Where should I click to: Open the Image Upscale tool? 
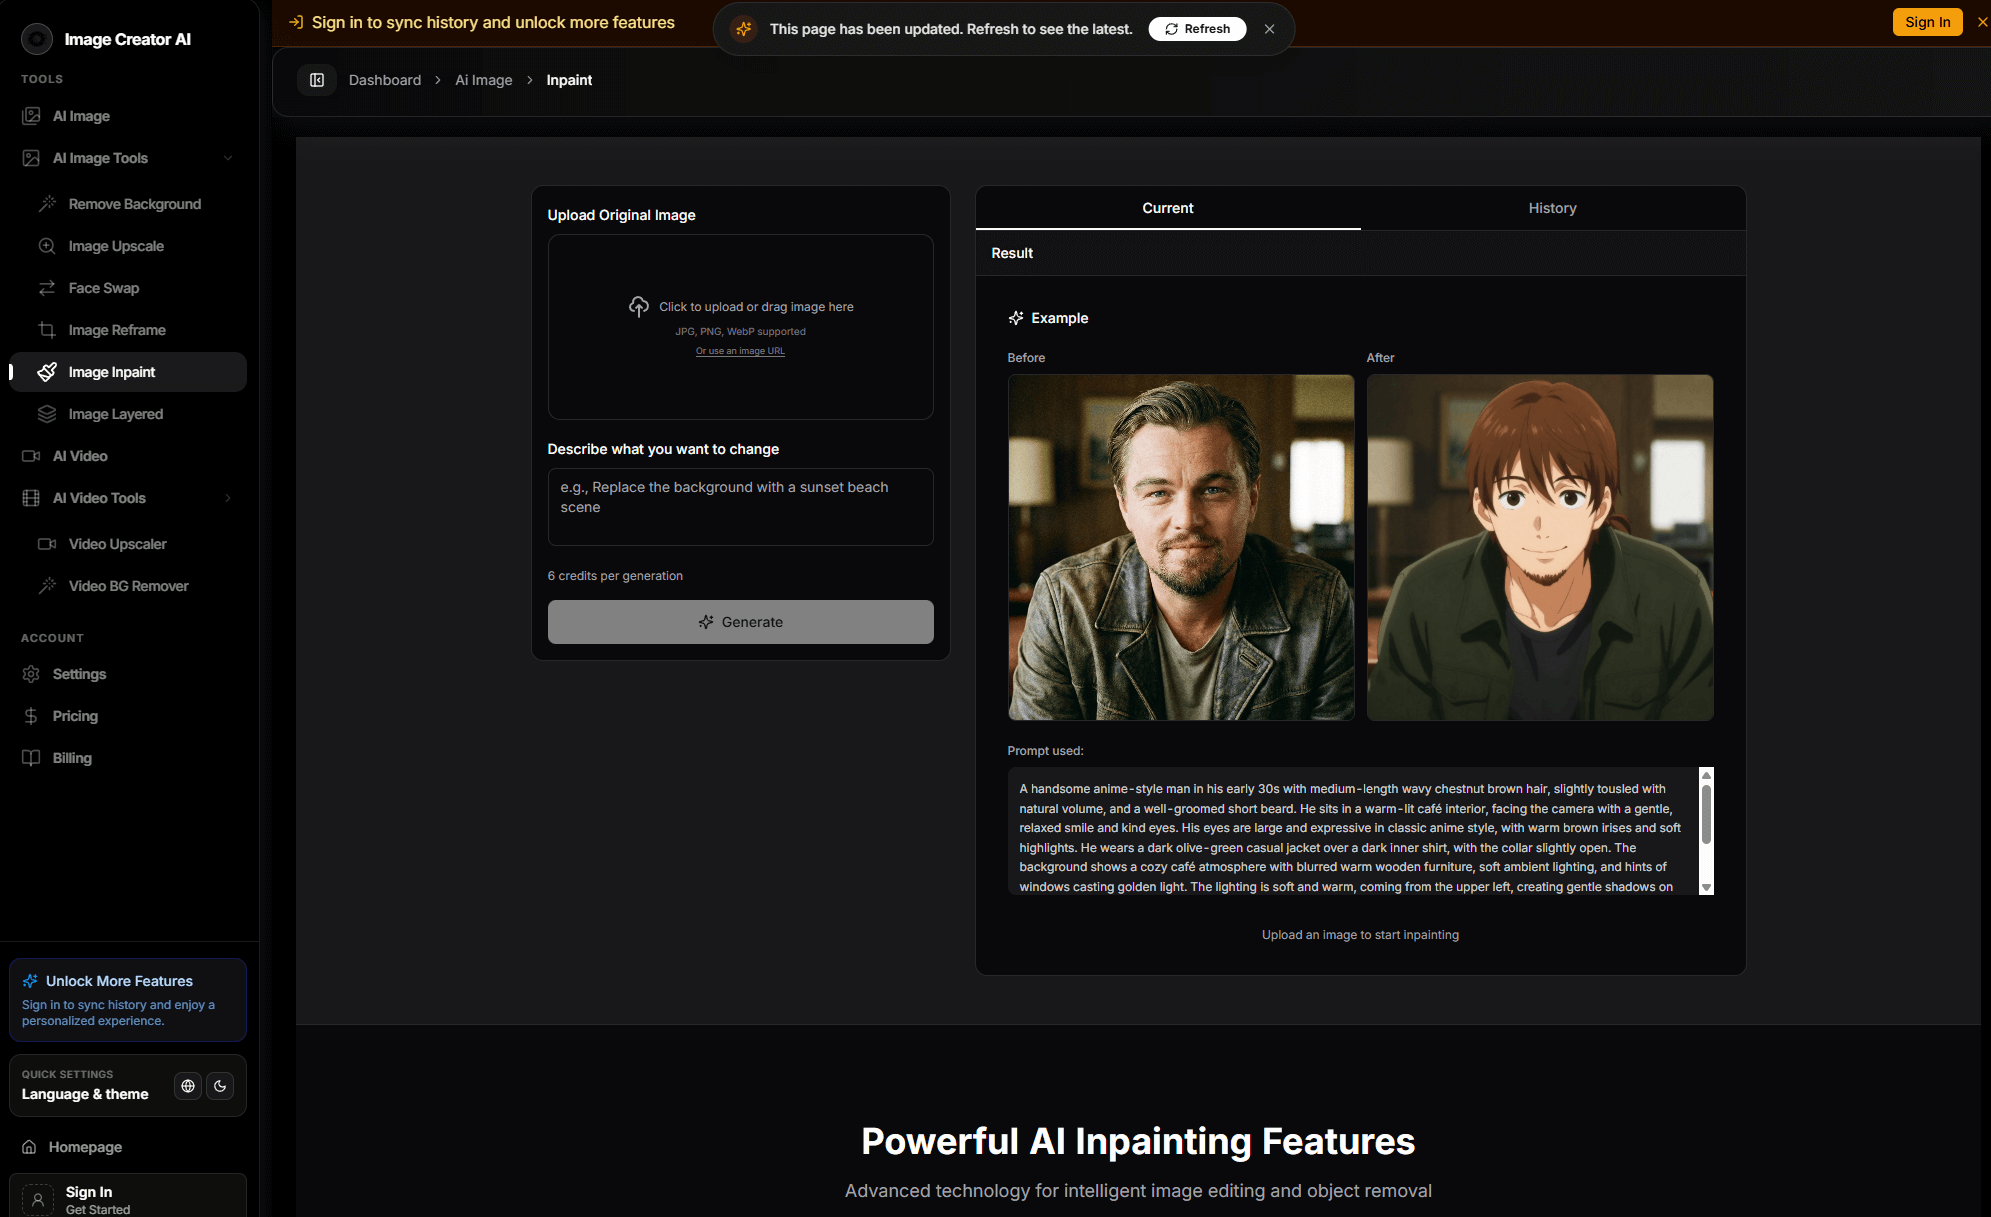pyautogui.click(x=116, y=246)
